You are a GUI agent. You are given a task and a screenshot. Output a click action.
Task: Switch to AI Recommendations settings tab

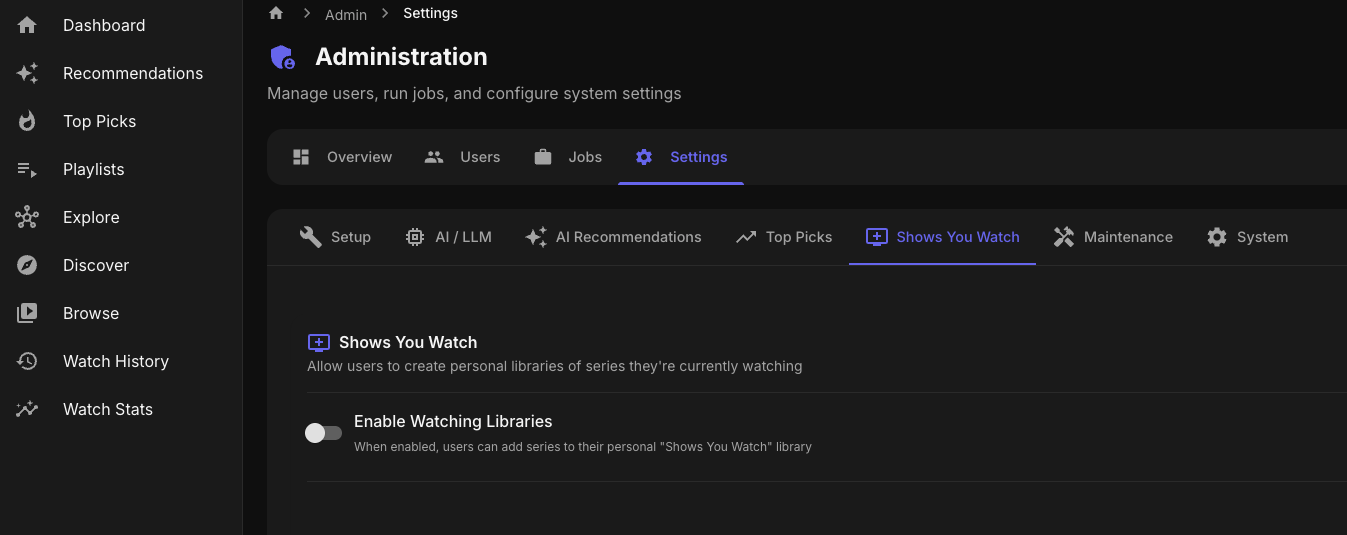coord(613,237)
